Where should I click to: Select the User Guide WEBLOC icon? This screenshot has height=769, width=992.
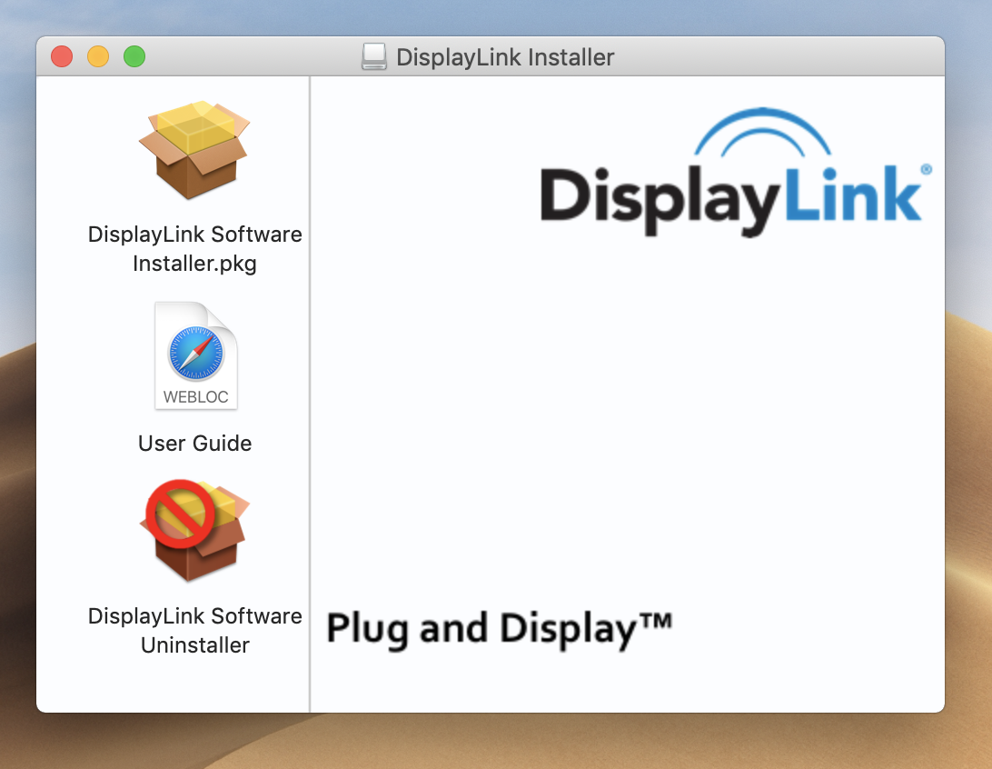coord(195,356)
